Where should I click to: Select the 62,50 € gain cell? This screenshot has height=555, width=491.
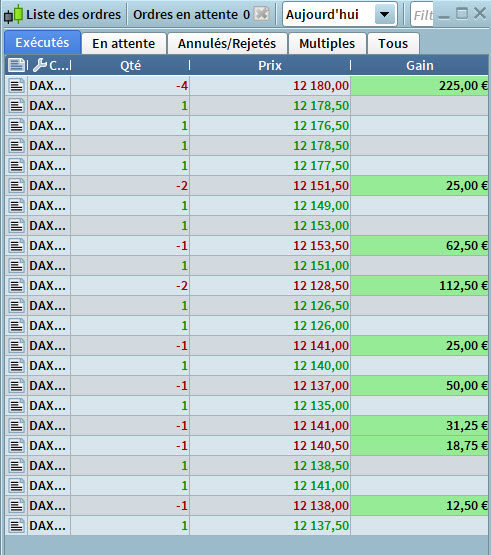[419, 246]
